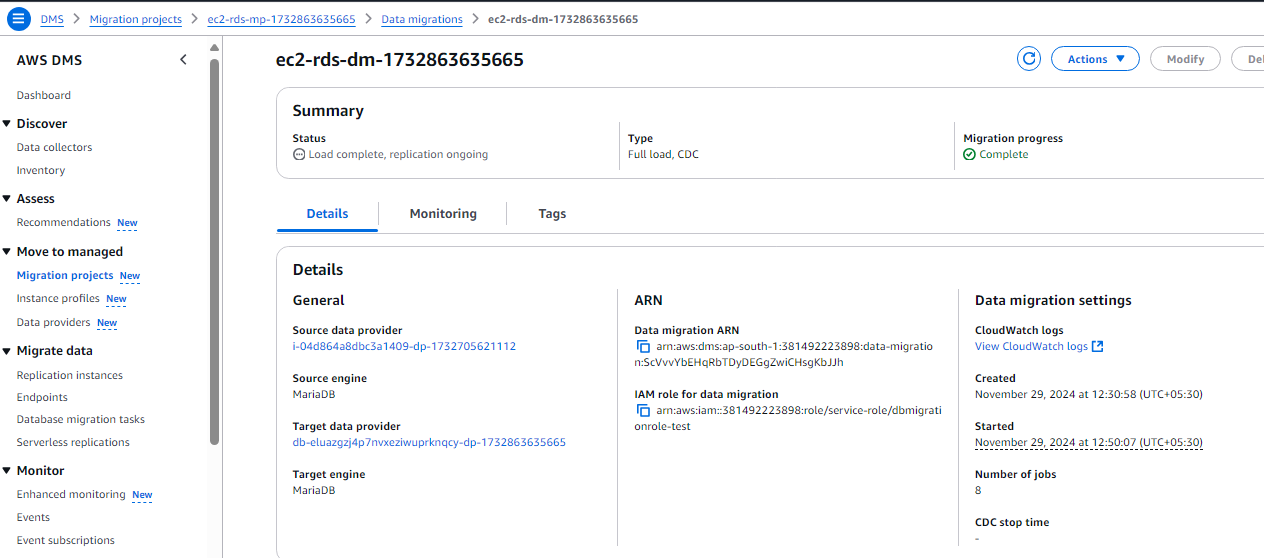Open Dashboard in sidebar
1264x558 pixels.
pyautogui.click(x=44, y=95)
